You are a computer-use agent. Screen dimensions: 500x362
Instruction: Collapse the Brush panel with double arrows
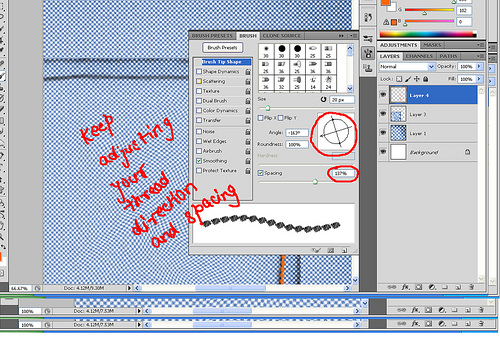341,36
